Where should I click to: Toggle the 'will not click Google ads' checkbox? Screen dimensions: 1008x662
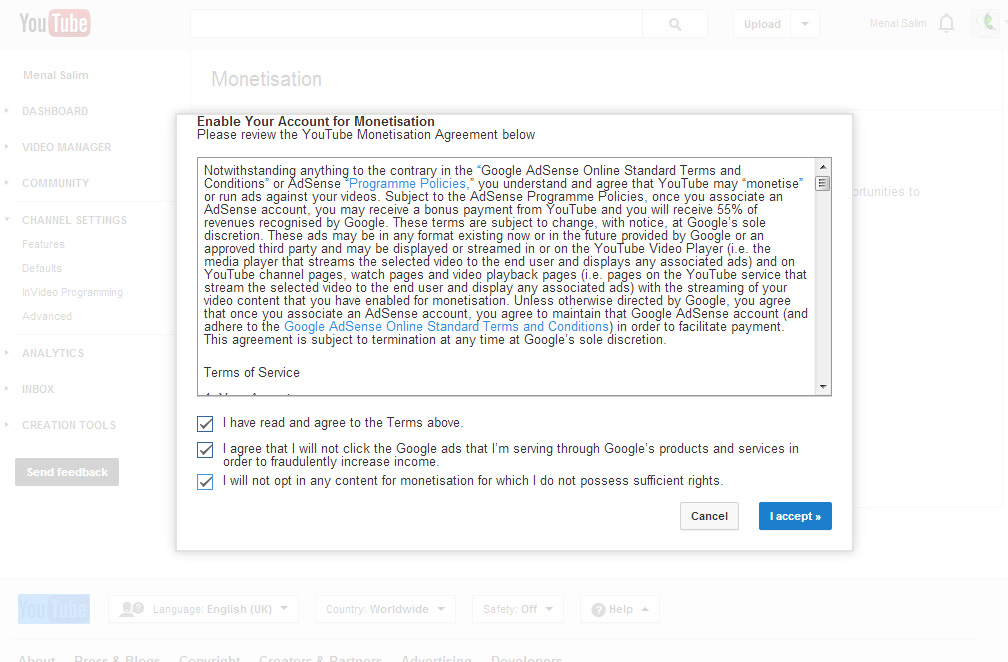tap(206, 450)
